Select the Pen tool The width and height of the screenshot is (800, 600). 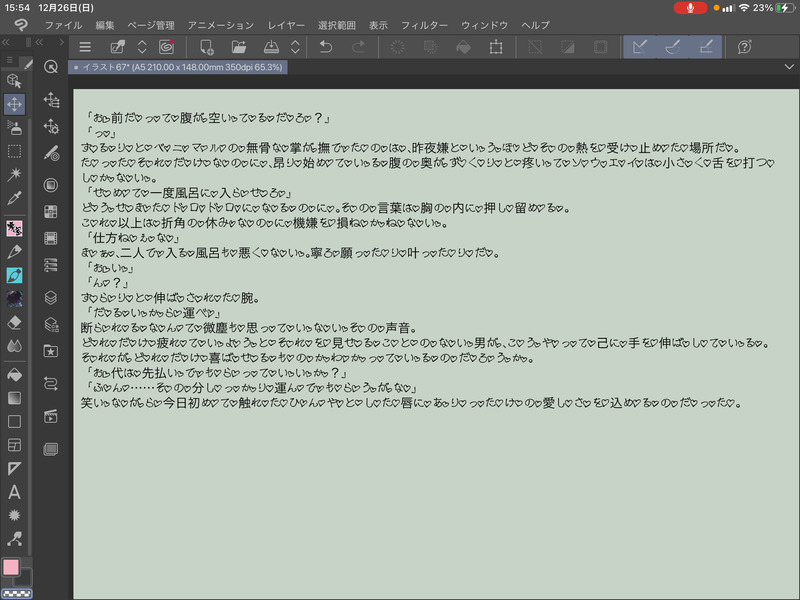point(14,252)
